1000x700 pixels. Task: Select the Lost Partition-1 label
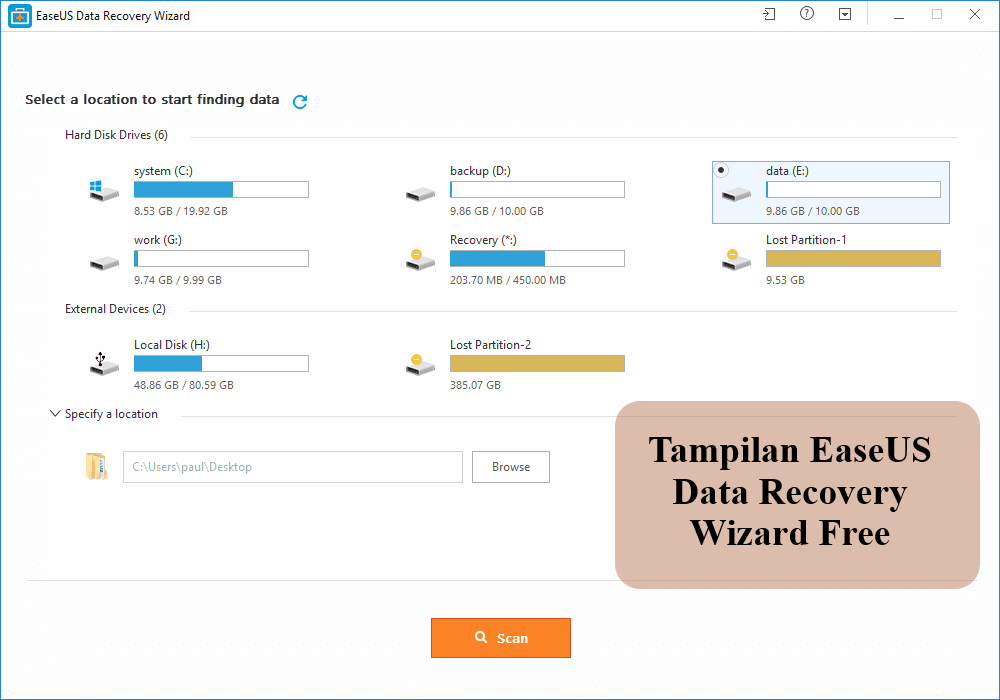(806, 240)
